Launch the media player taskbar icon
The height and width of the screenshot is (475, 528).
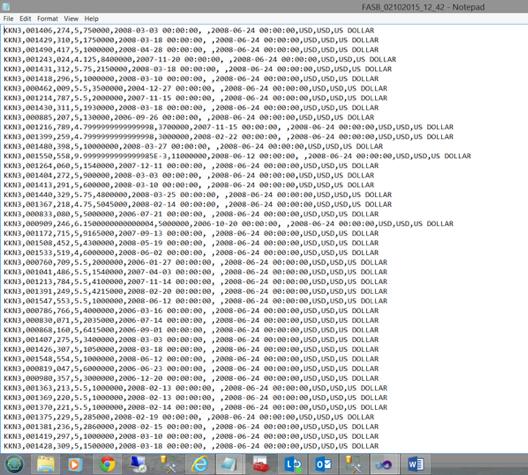tap(74, 465)
